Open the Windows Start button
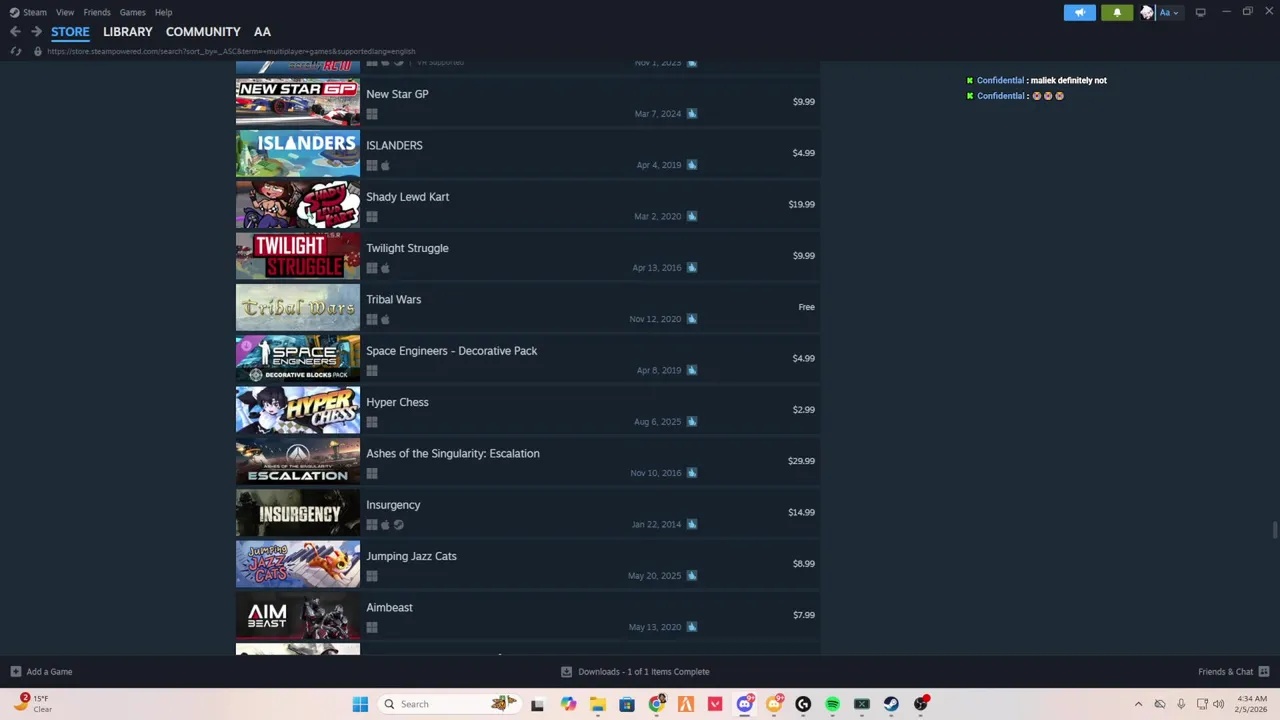The width and height of the screenshot is (1280, 720). [x=360, y=704]
